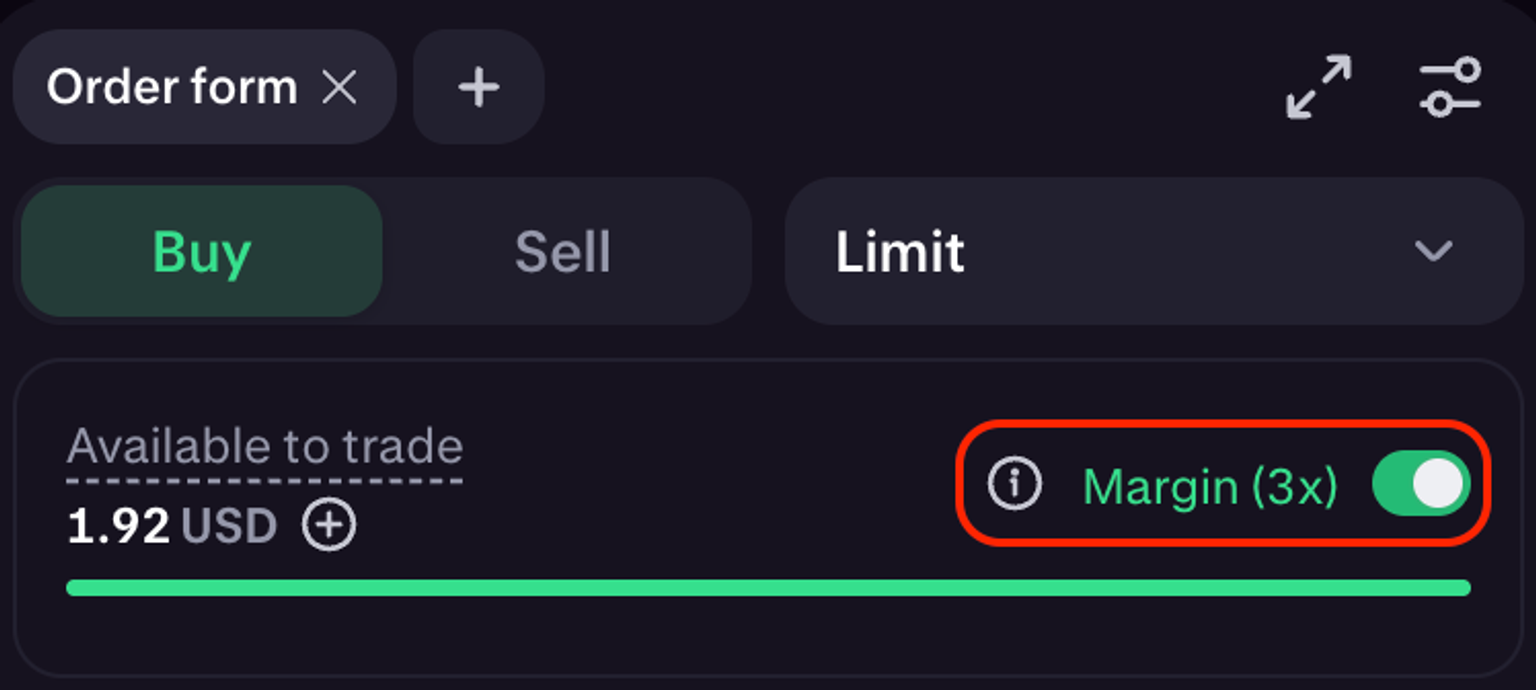Close the Order form tab
Viewport: 1536px width, 690px height.
pyautogui.click(x=340, y=88)
